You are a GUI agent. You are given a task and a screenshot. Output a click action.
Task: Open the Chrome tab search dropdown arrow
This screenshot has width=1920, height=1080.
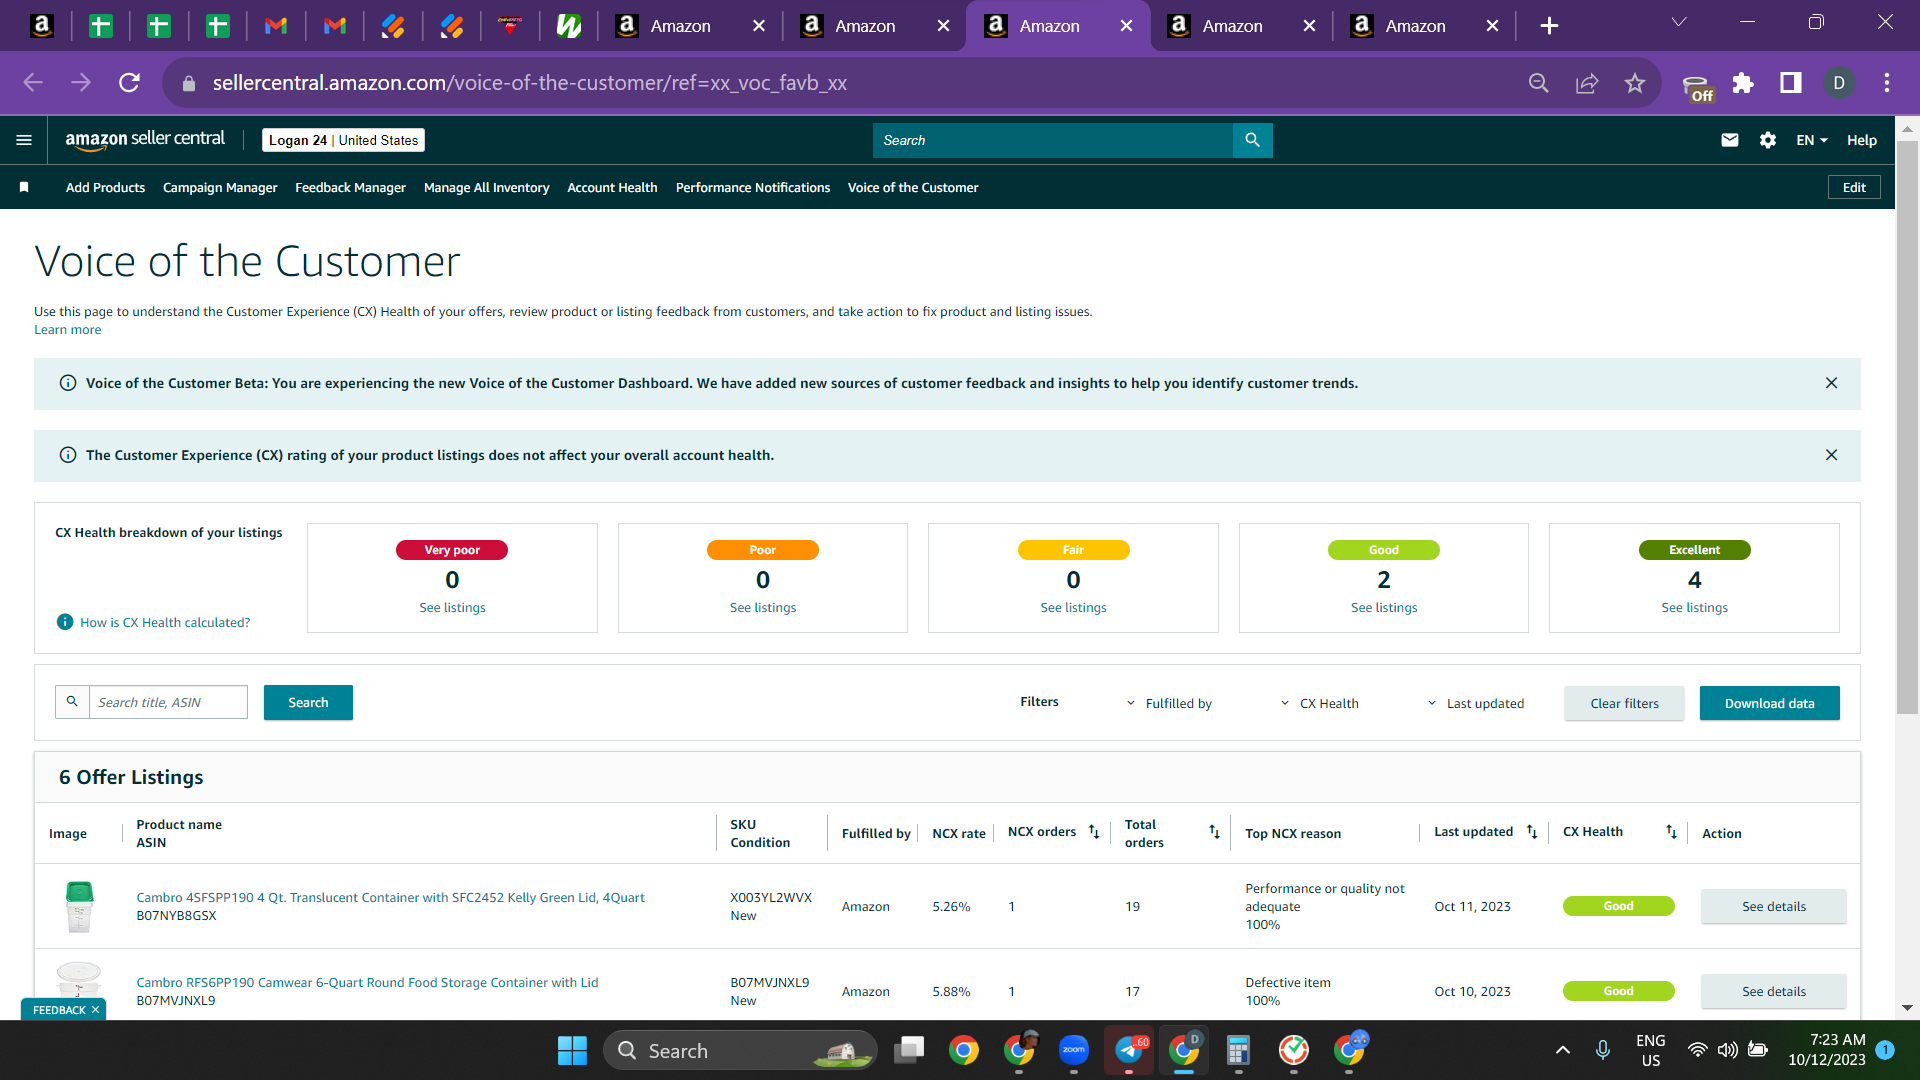(1679, 22)
